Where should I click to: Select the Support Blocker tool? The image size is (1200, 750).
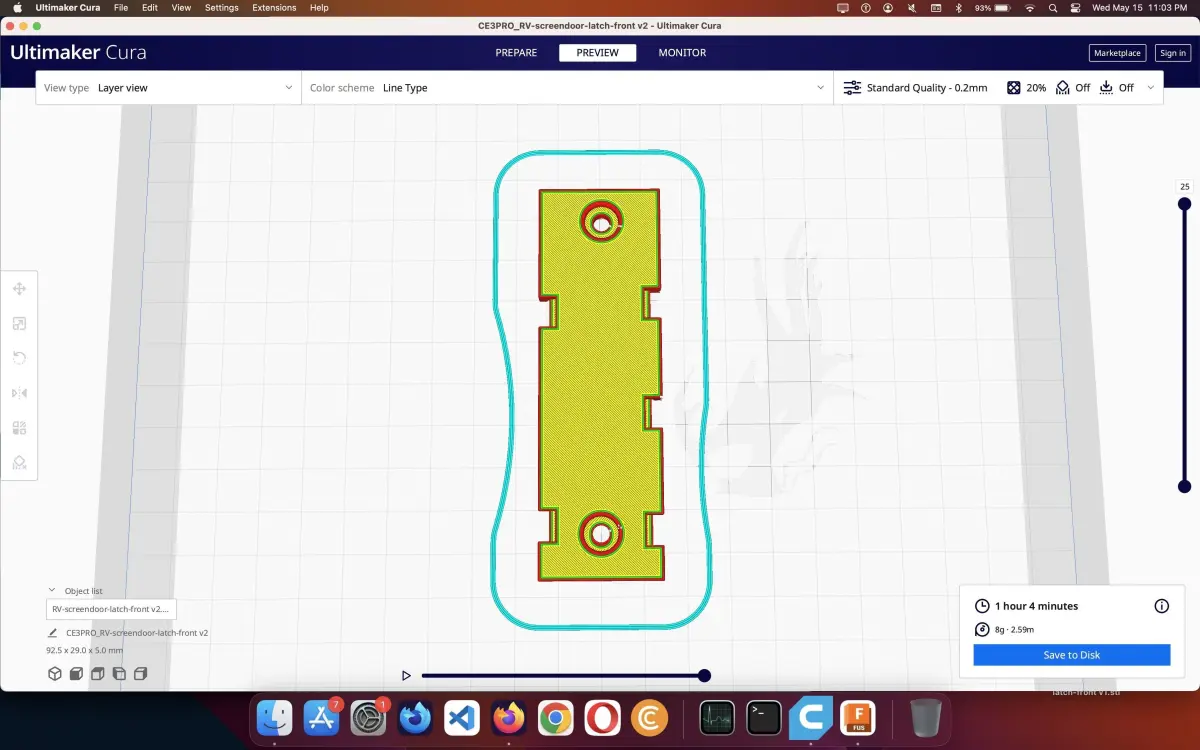pyautogui.click(x=19, y=462)
